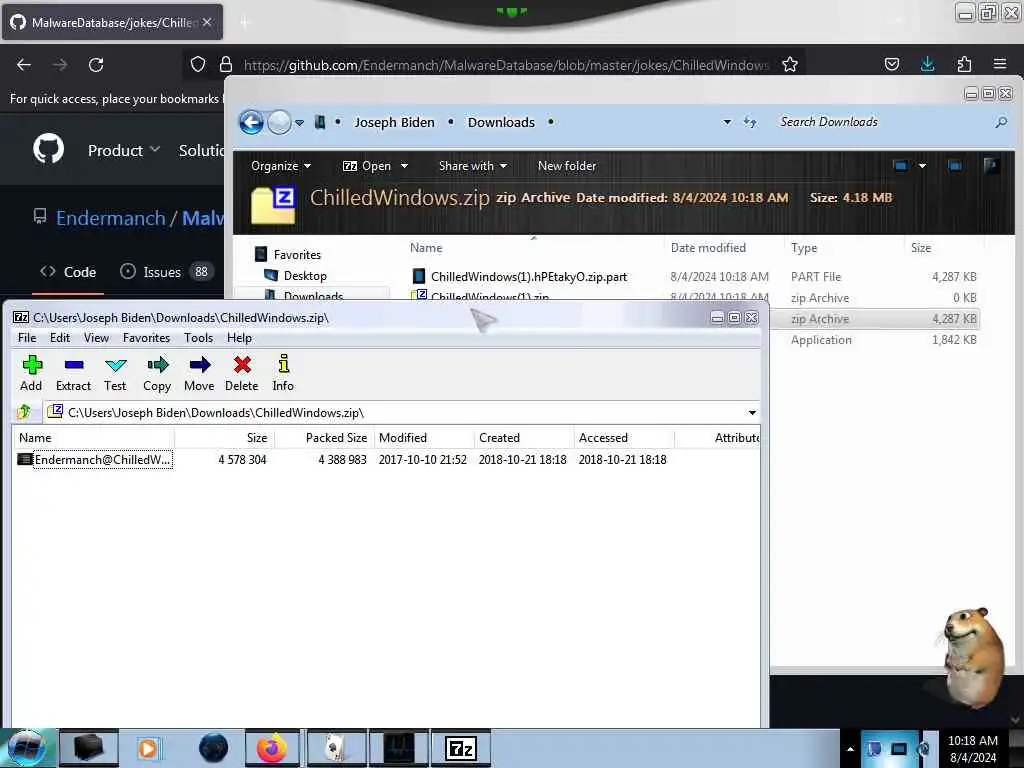Viewport: 1024px width, 768px height.
Task: Click Open with 7-Zip in Explorer toolbar
Action: coord(367,166)
